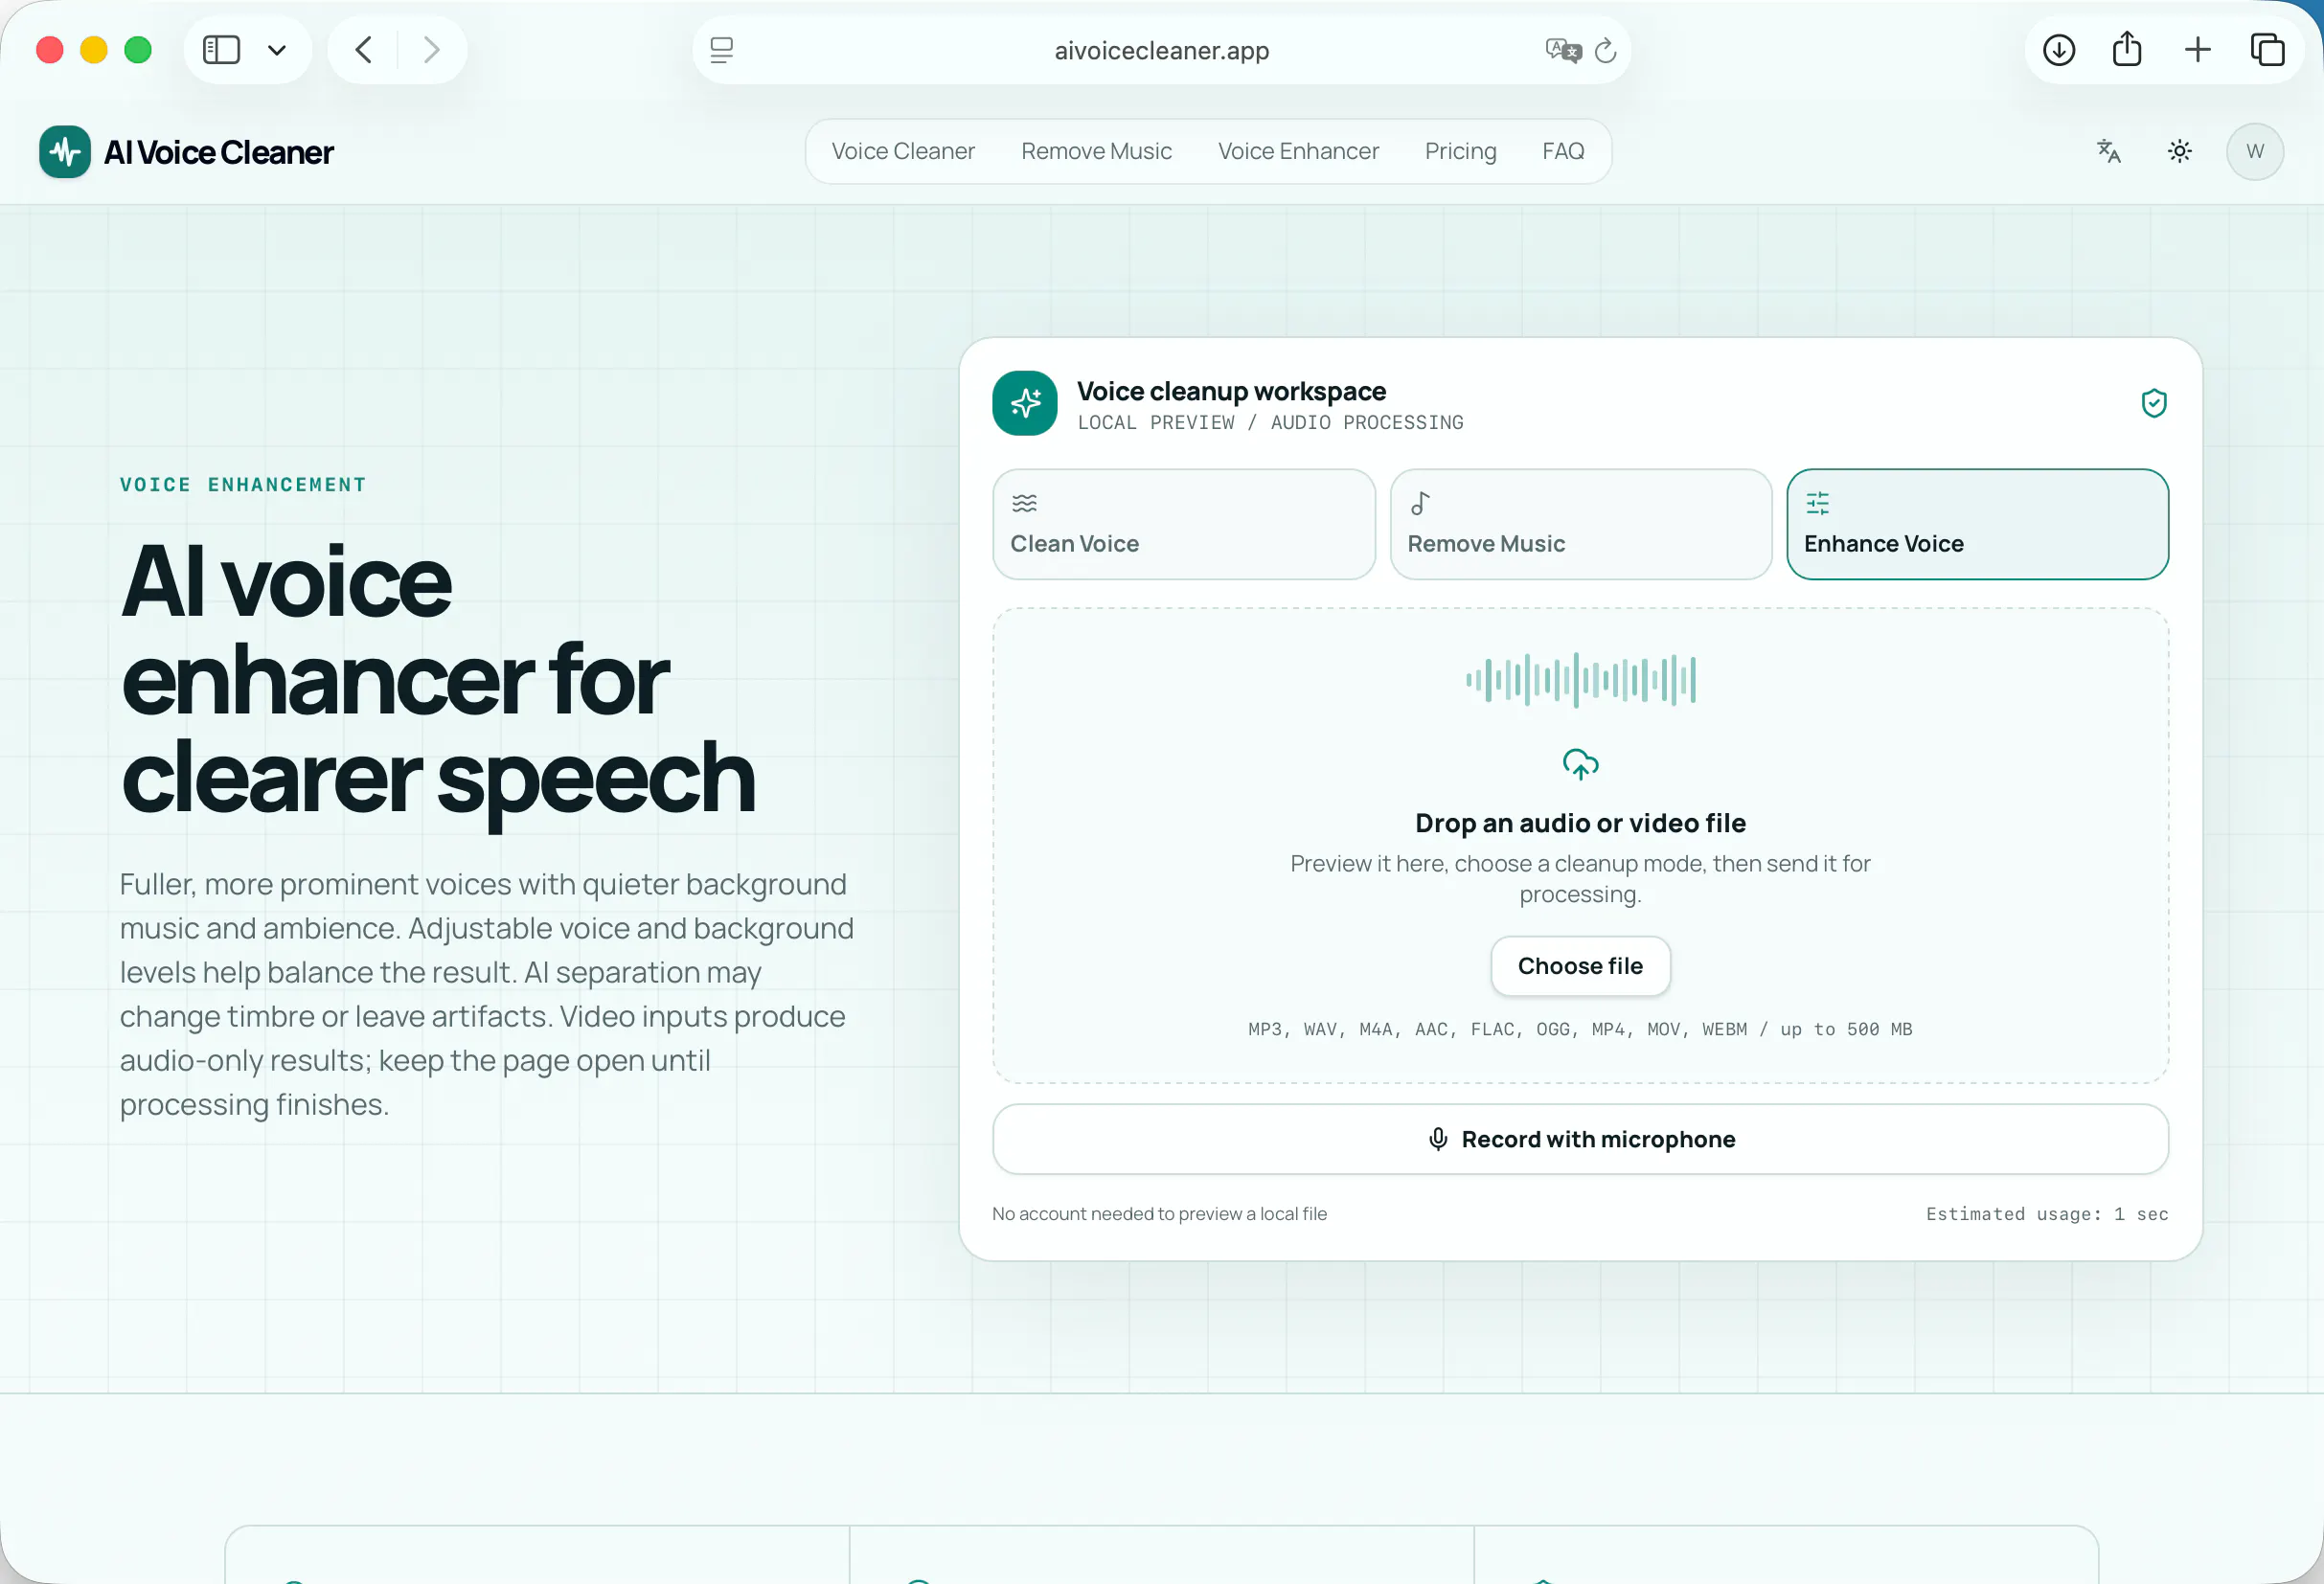The image size is (2324, 1584).
Task: Click the supported formats line starting with MP3, WAV
Action: click(x=1580, y=1029)
